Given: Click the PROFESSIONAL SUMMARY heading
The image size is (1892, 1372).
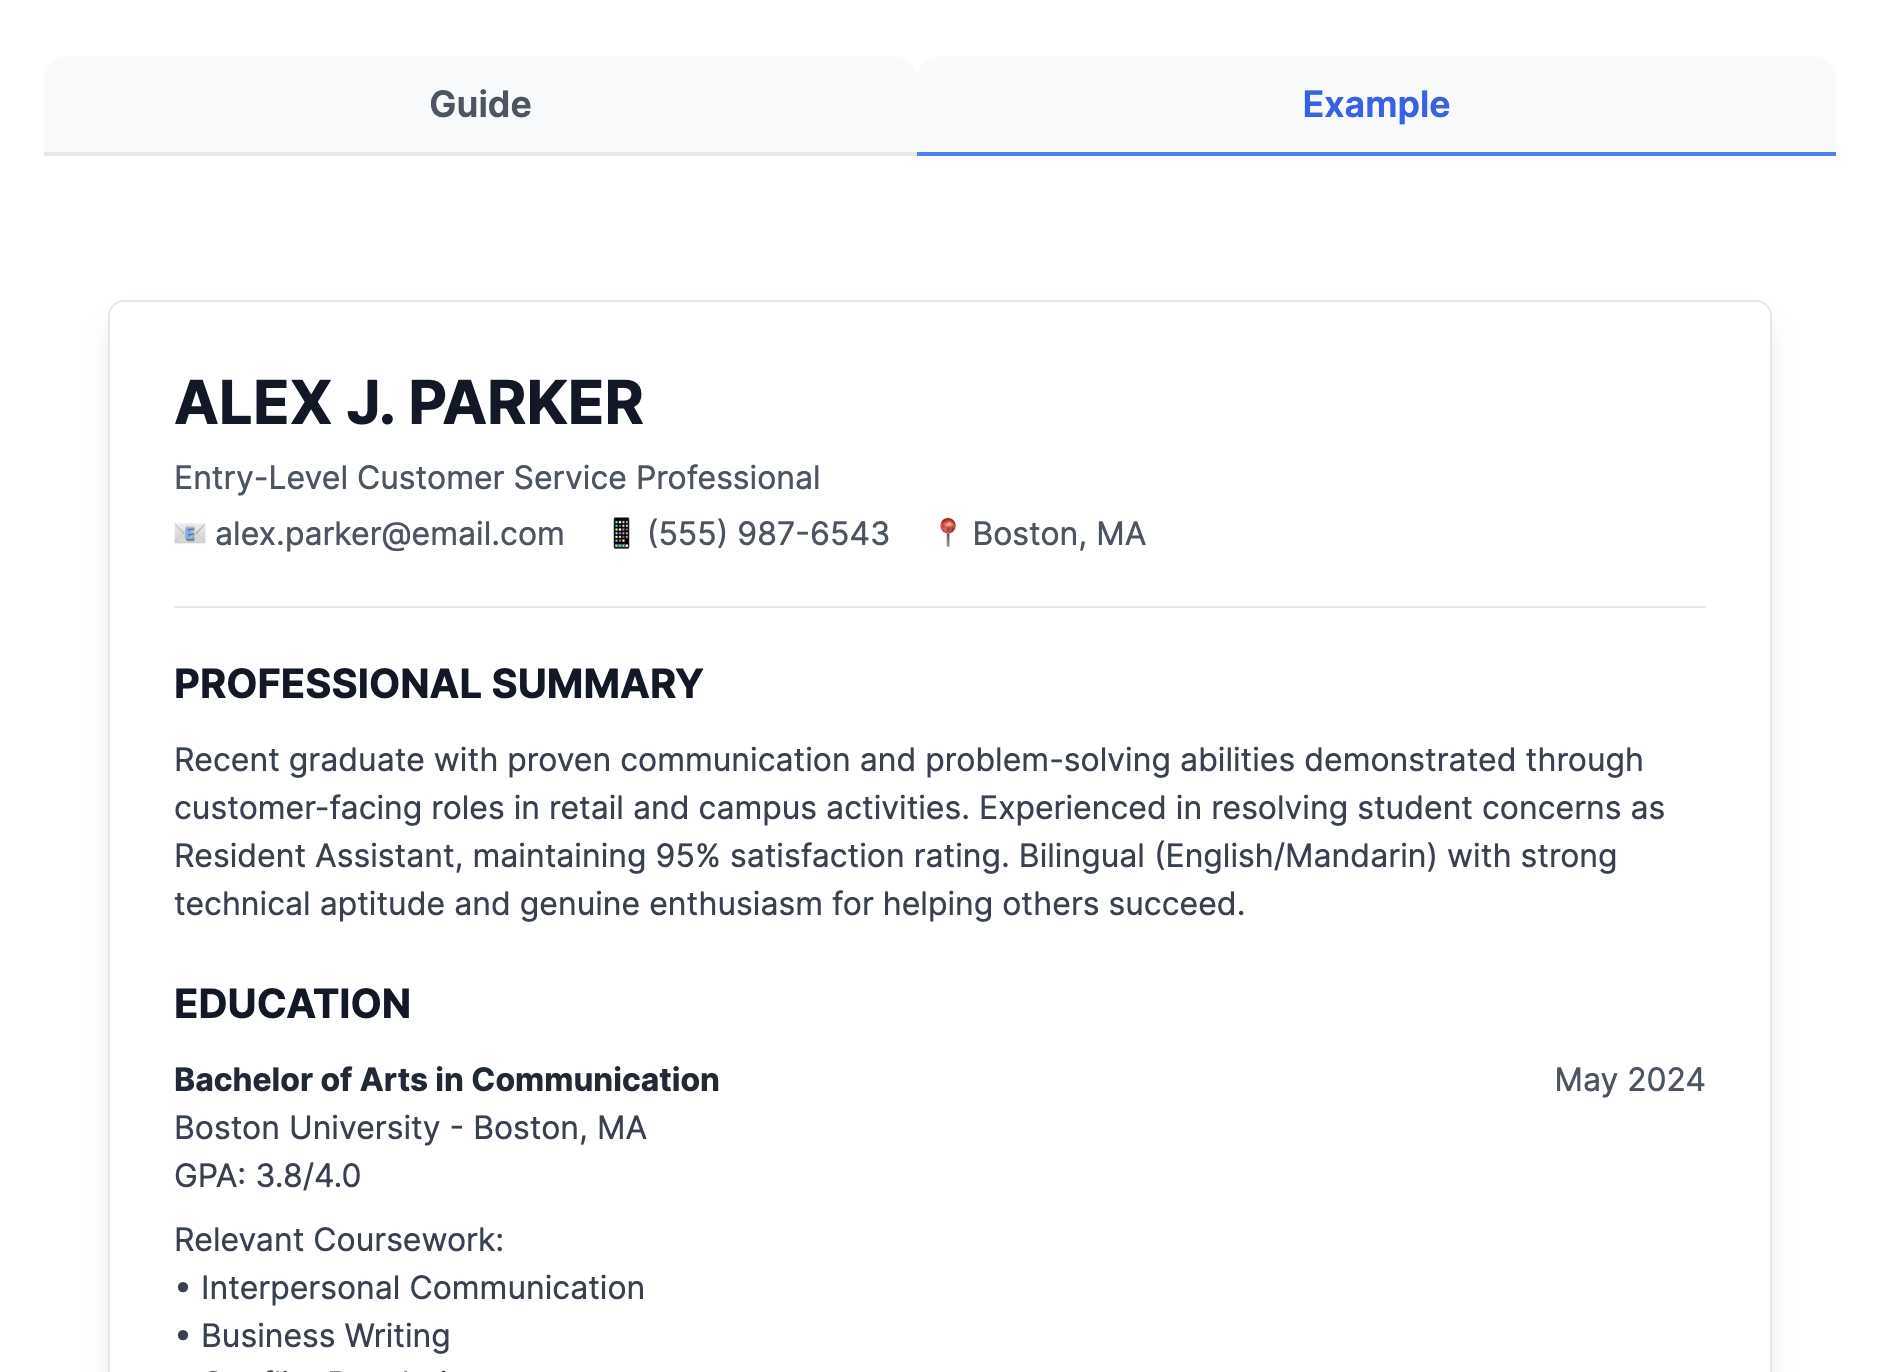Looking at the screenshot, I should coord(438,684).
